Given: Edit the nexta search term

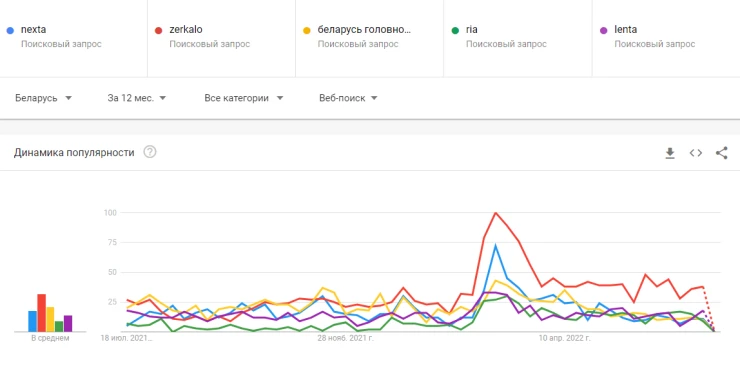Looking at the screenshot, I should pos(34,29).
